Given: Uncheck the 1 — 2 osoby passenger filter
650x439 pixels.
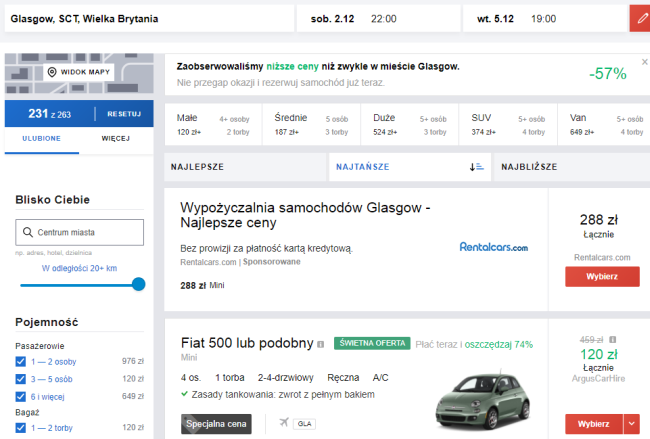Looking at the screenshot, I should (21, 361).
